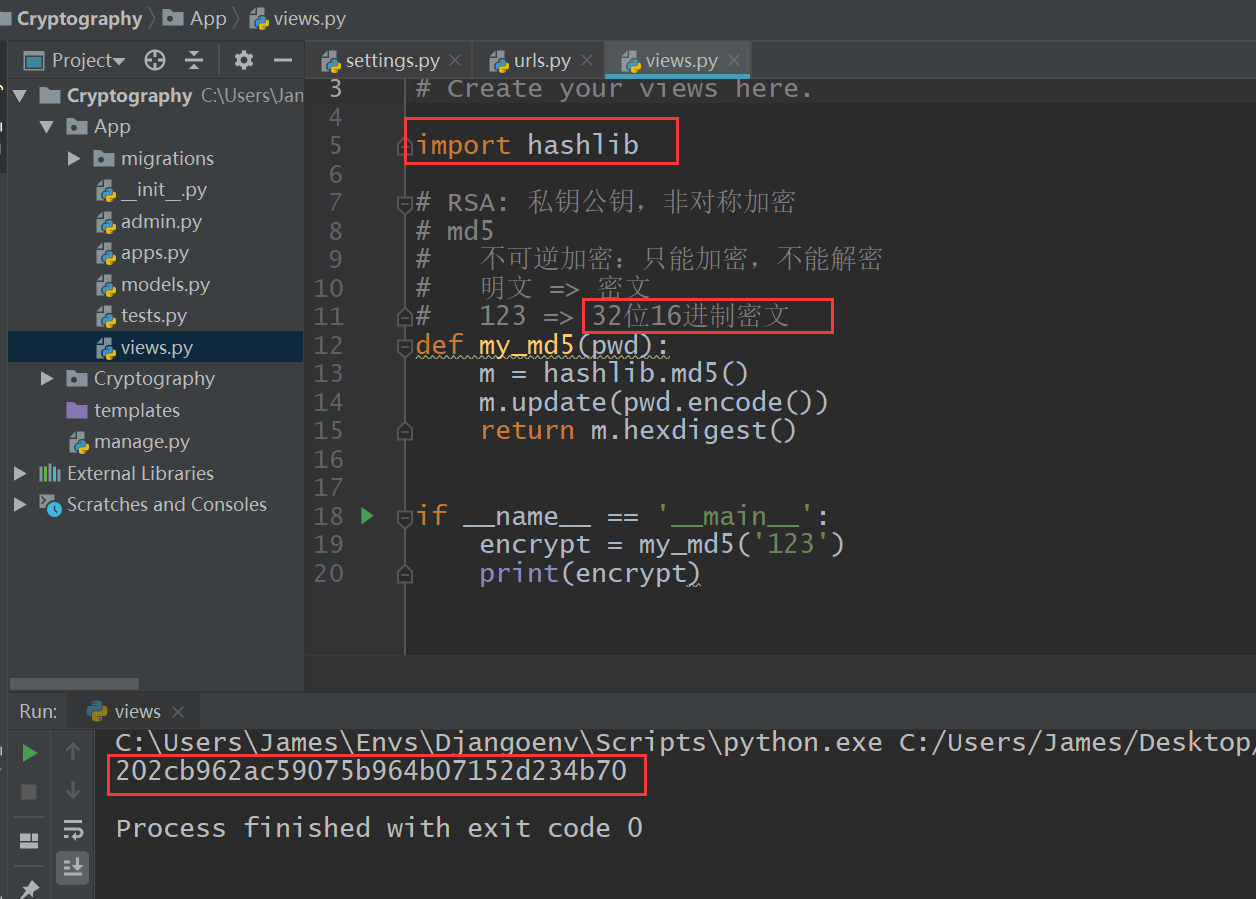Expand the migrations folder
Viewport: 1256px width, 899px height.
point(74,158)
